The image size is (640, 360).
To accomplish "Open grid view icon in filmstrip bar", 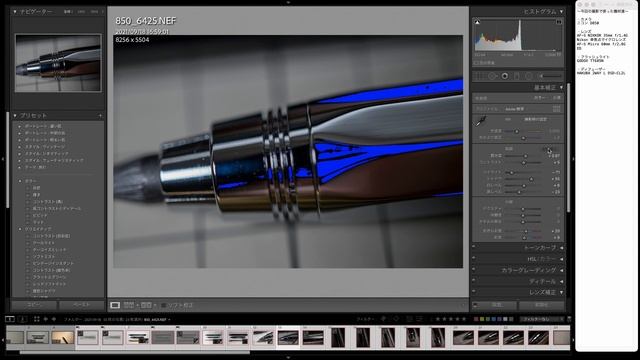I will click(37, 319).
